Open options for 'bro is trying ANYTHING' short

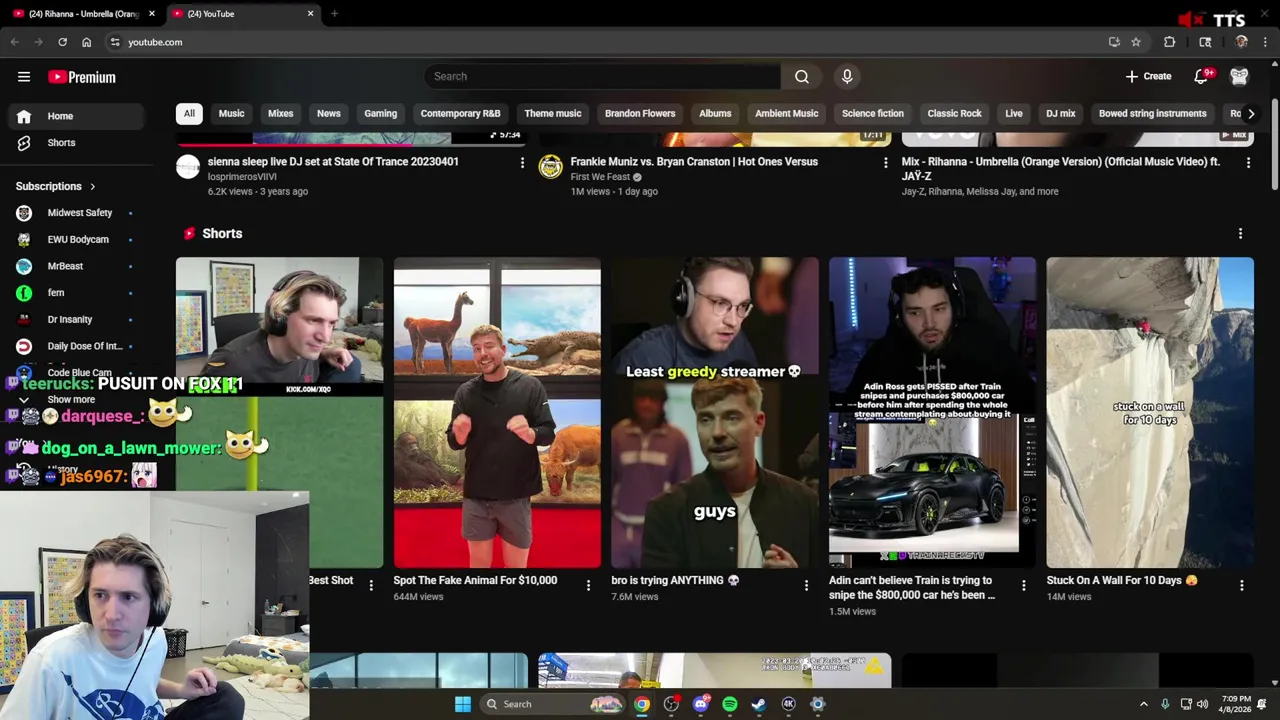click(806, 585)
